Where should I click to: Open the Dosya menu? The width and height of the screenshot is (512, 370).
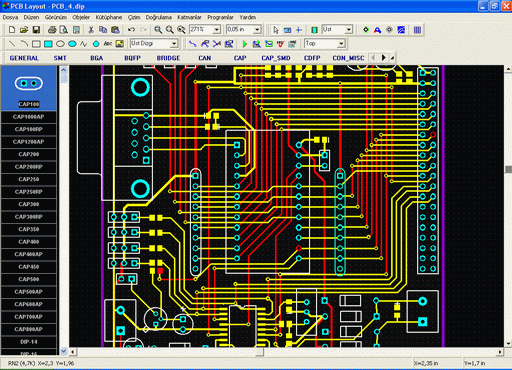click(x=10, y=17)
